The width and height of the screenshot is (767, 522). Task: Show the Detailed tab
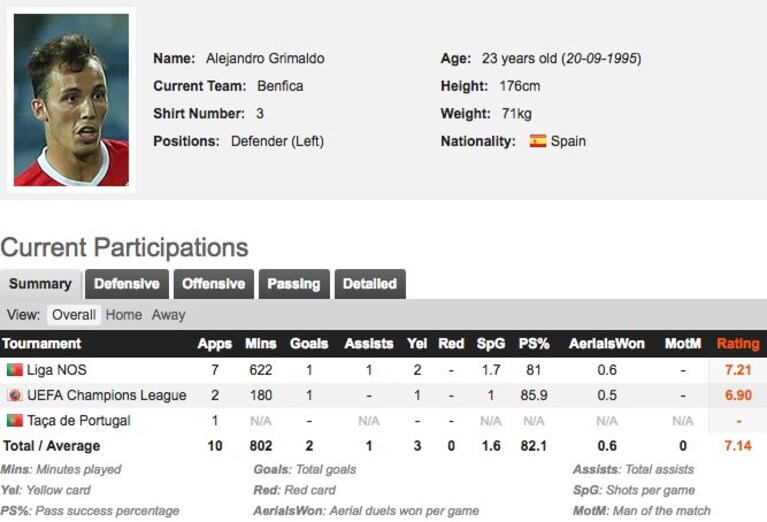(x=370, y=284)
